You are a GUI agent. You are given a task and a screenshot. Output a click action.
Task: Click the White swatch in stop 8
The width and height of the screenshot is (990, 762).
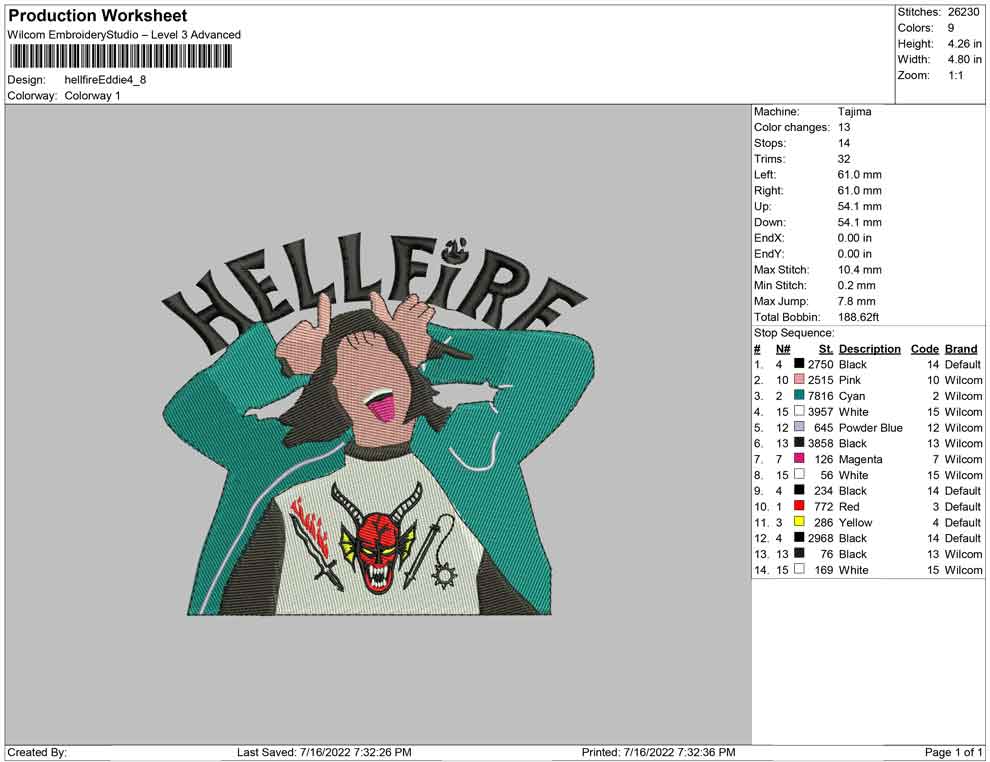pos(799,474)
